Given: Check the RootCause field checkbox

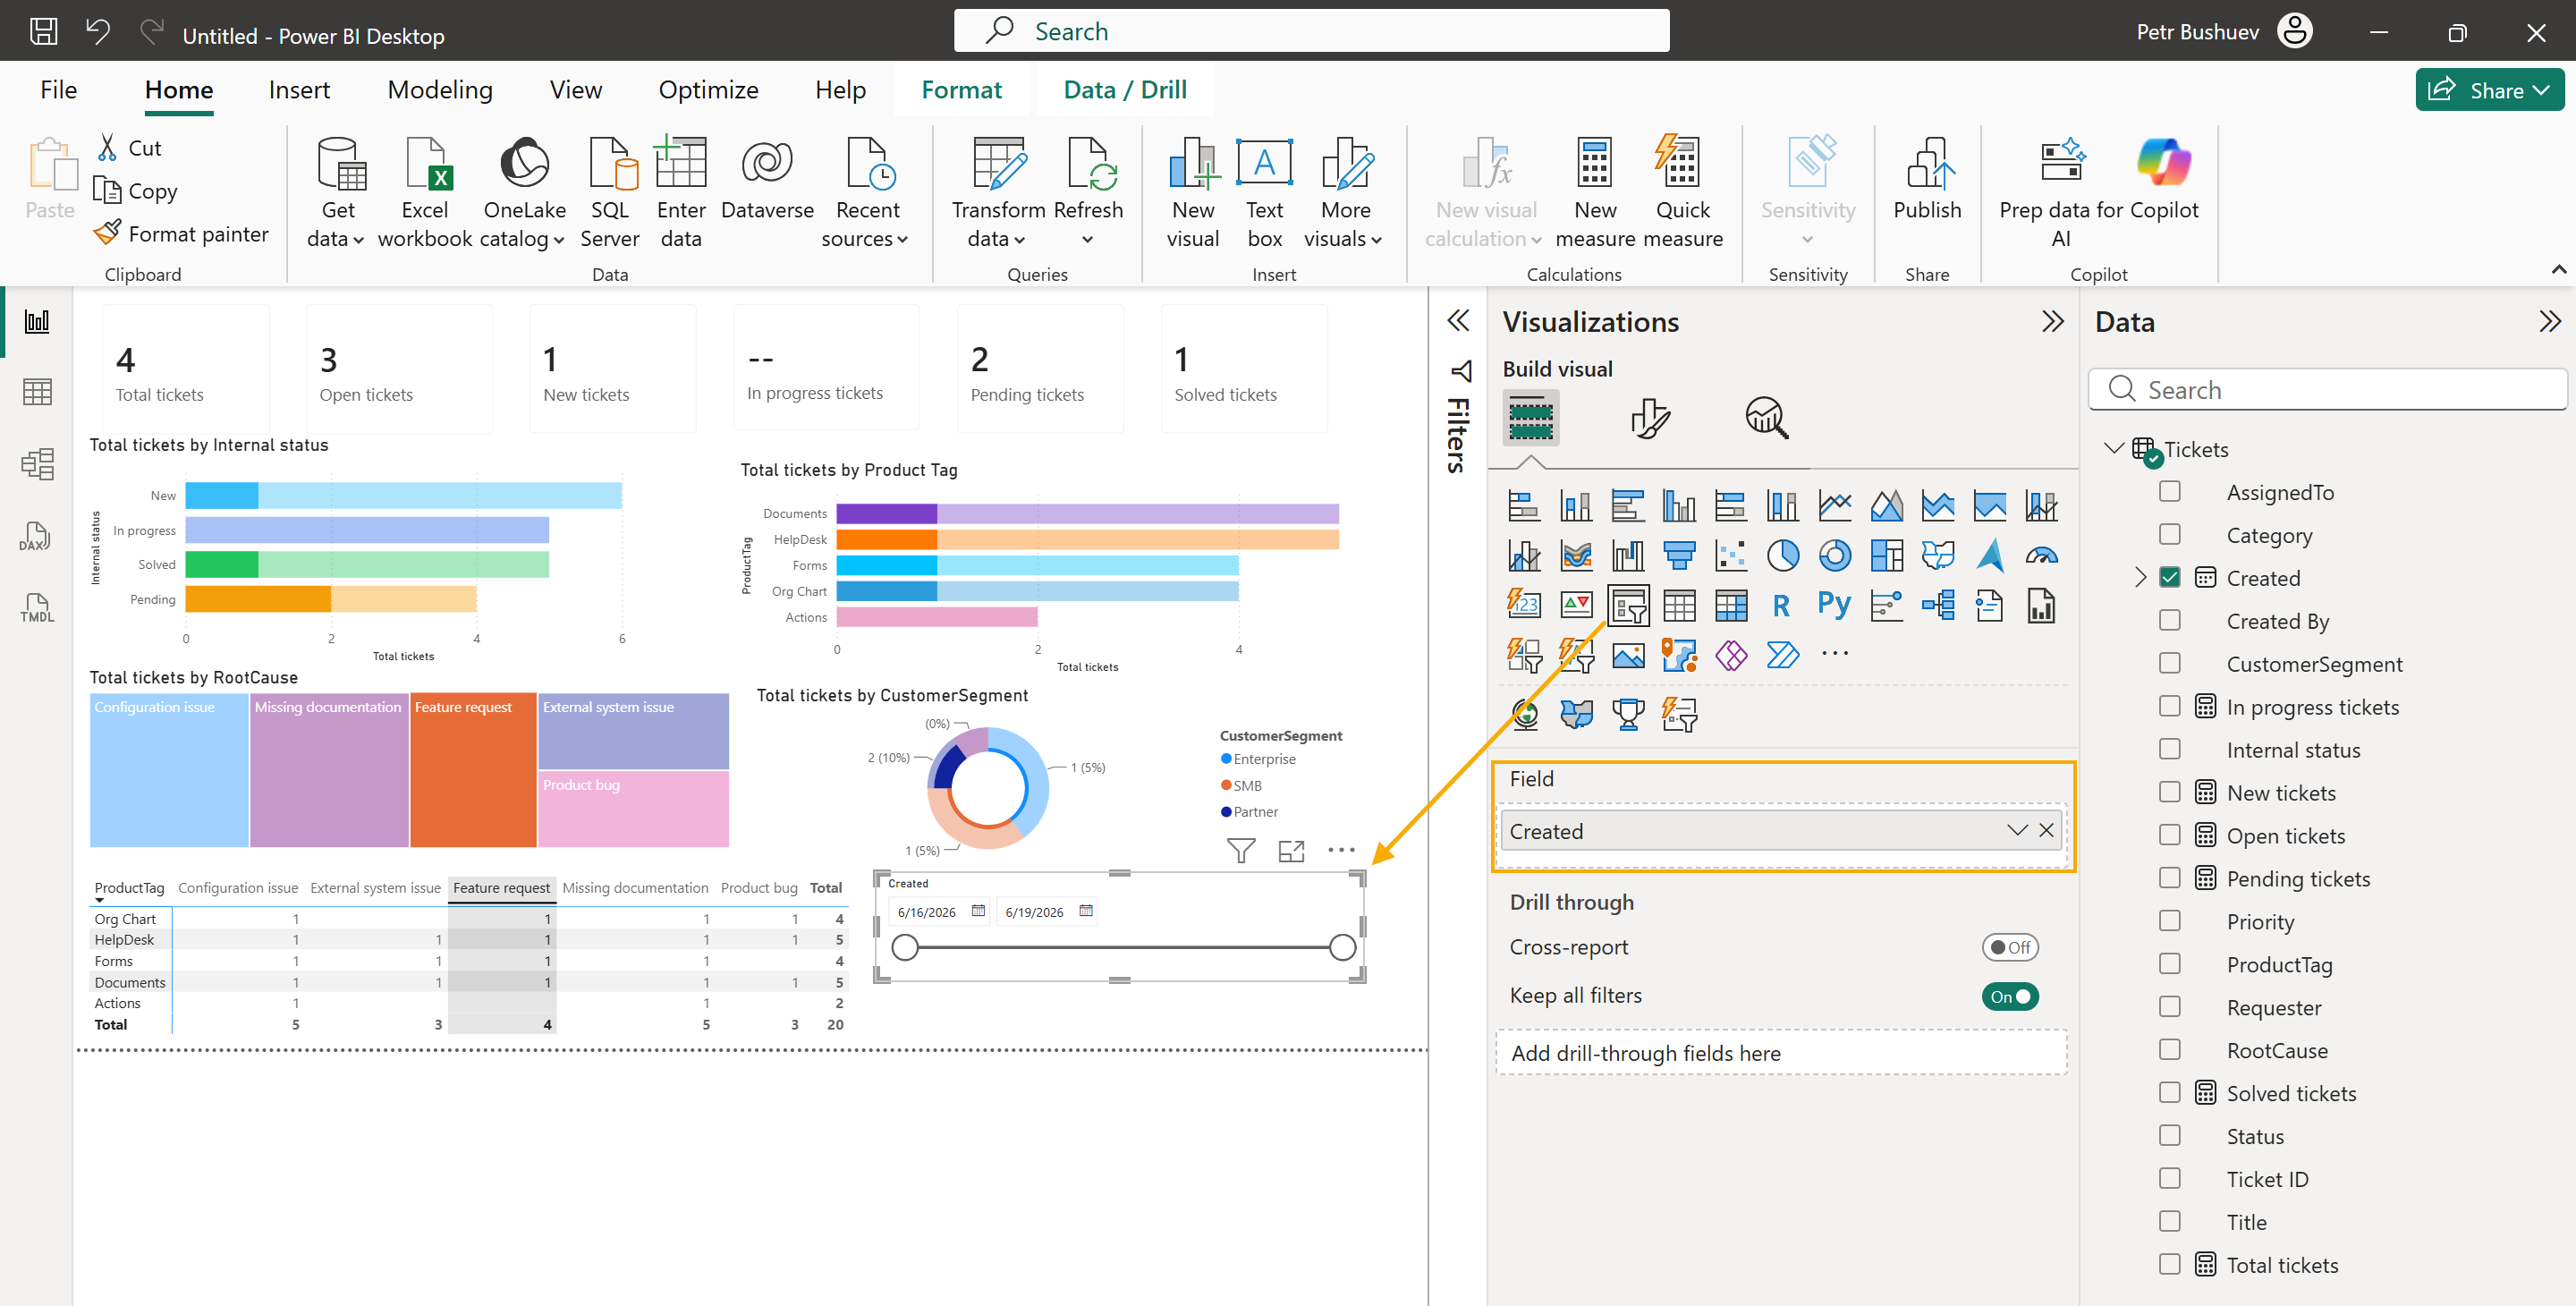Looking at the screenshot, I should pos(2170,1050).
